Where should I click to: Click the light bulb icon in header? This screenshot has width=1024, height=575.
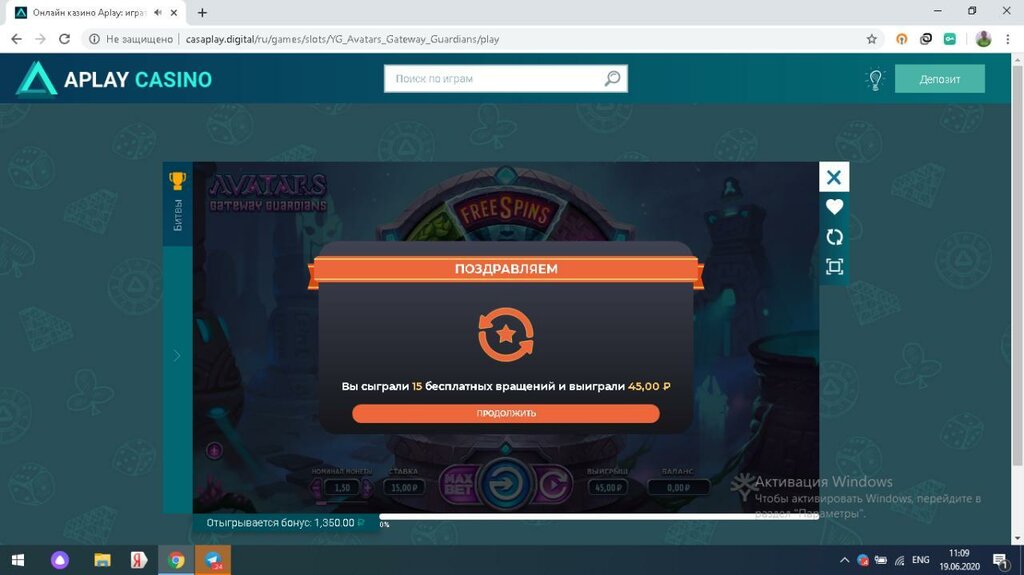pyautogui.click(x=875, y=79)
